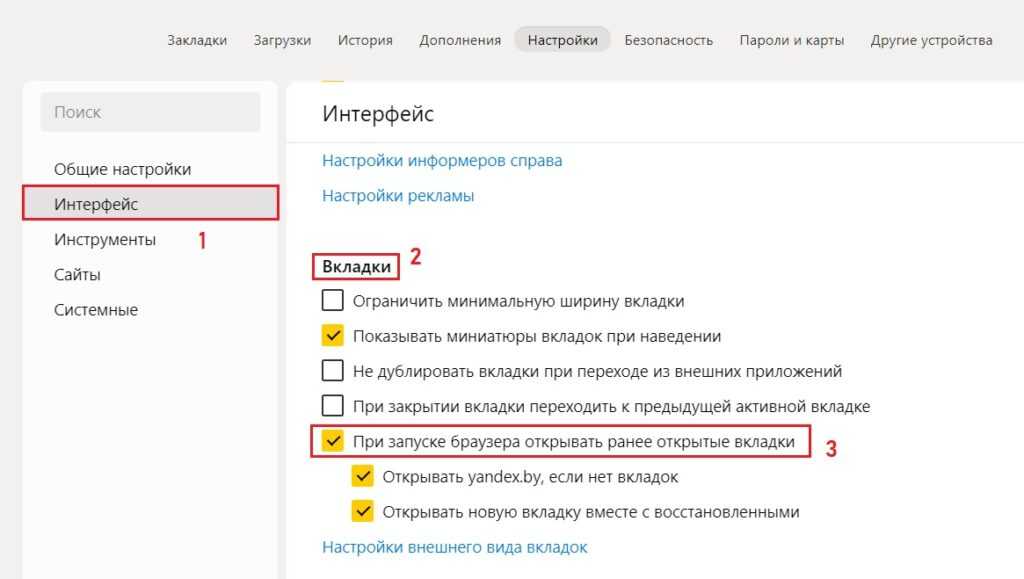The image size is (1024, 579).
Task: Uncheck Показывать миниатюры вкладок при наведении
Action: coord(332,336)
